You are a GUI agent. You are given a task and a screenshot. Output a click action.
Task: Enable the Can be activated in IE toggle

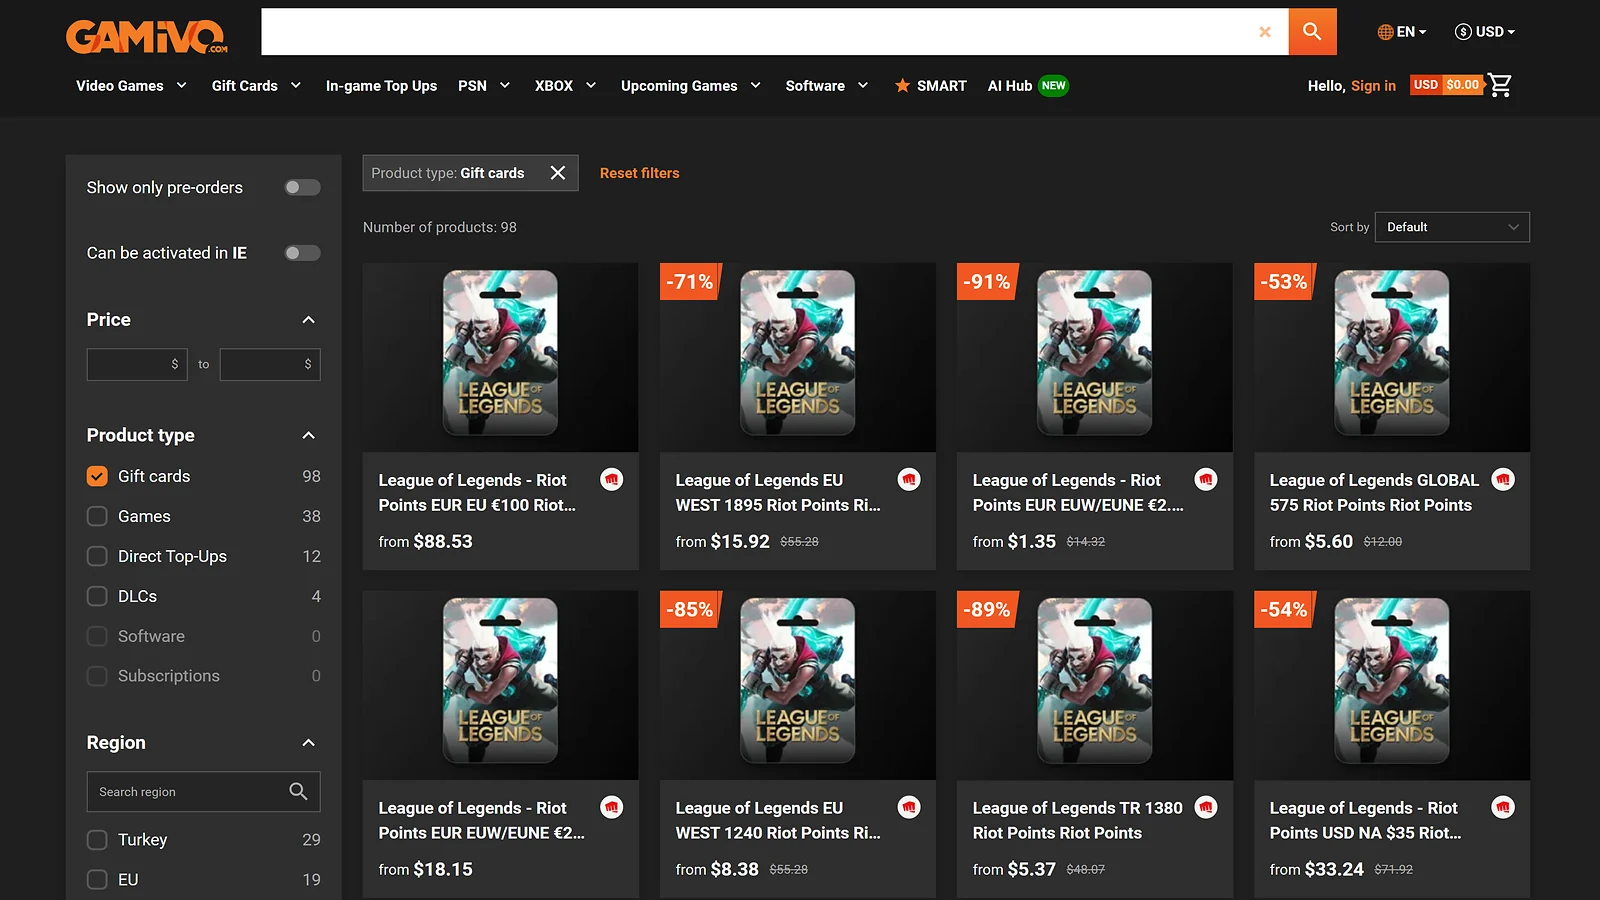click(302, 252)
